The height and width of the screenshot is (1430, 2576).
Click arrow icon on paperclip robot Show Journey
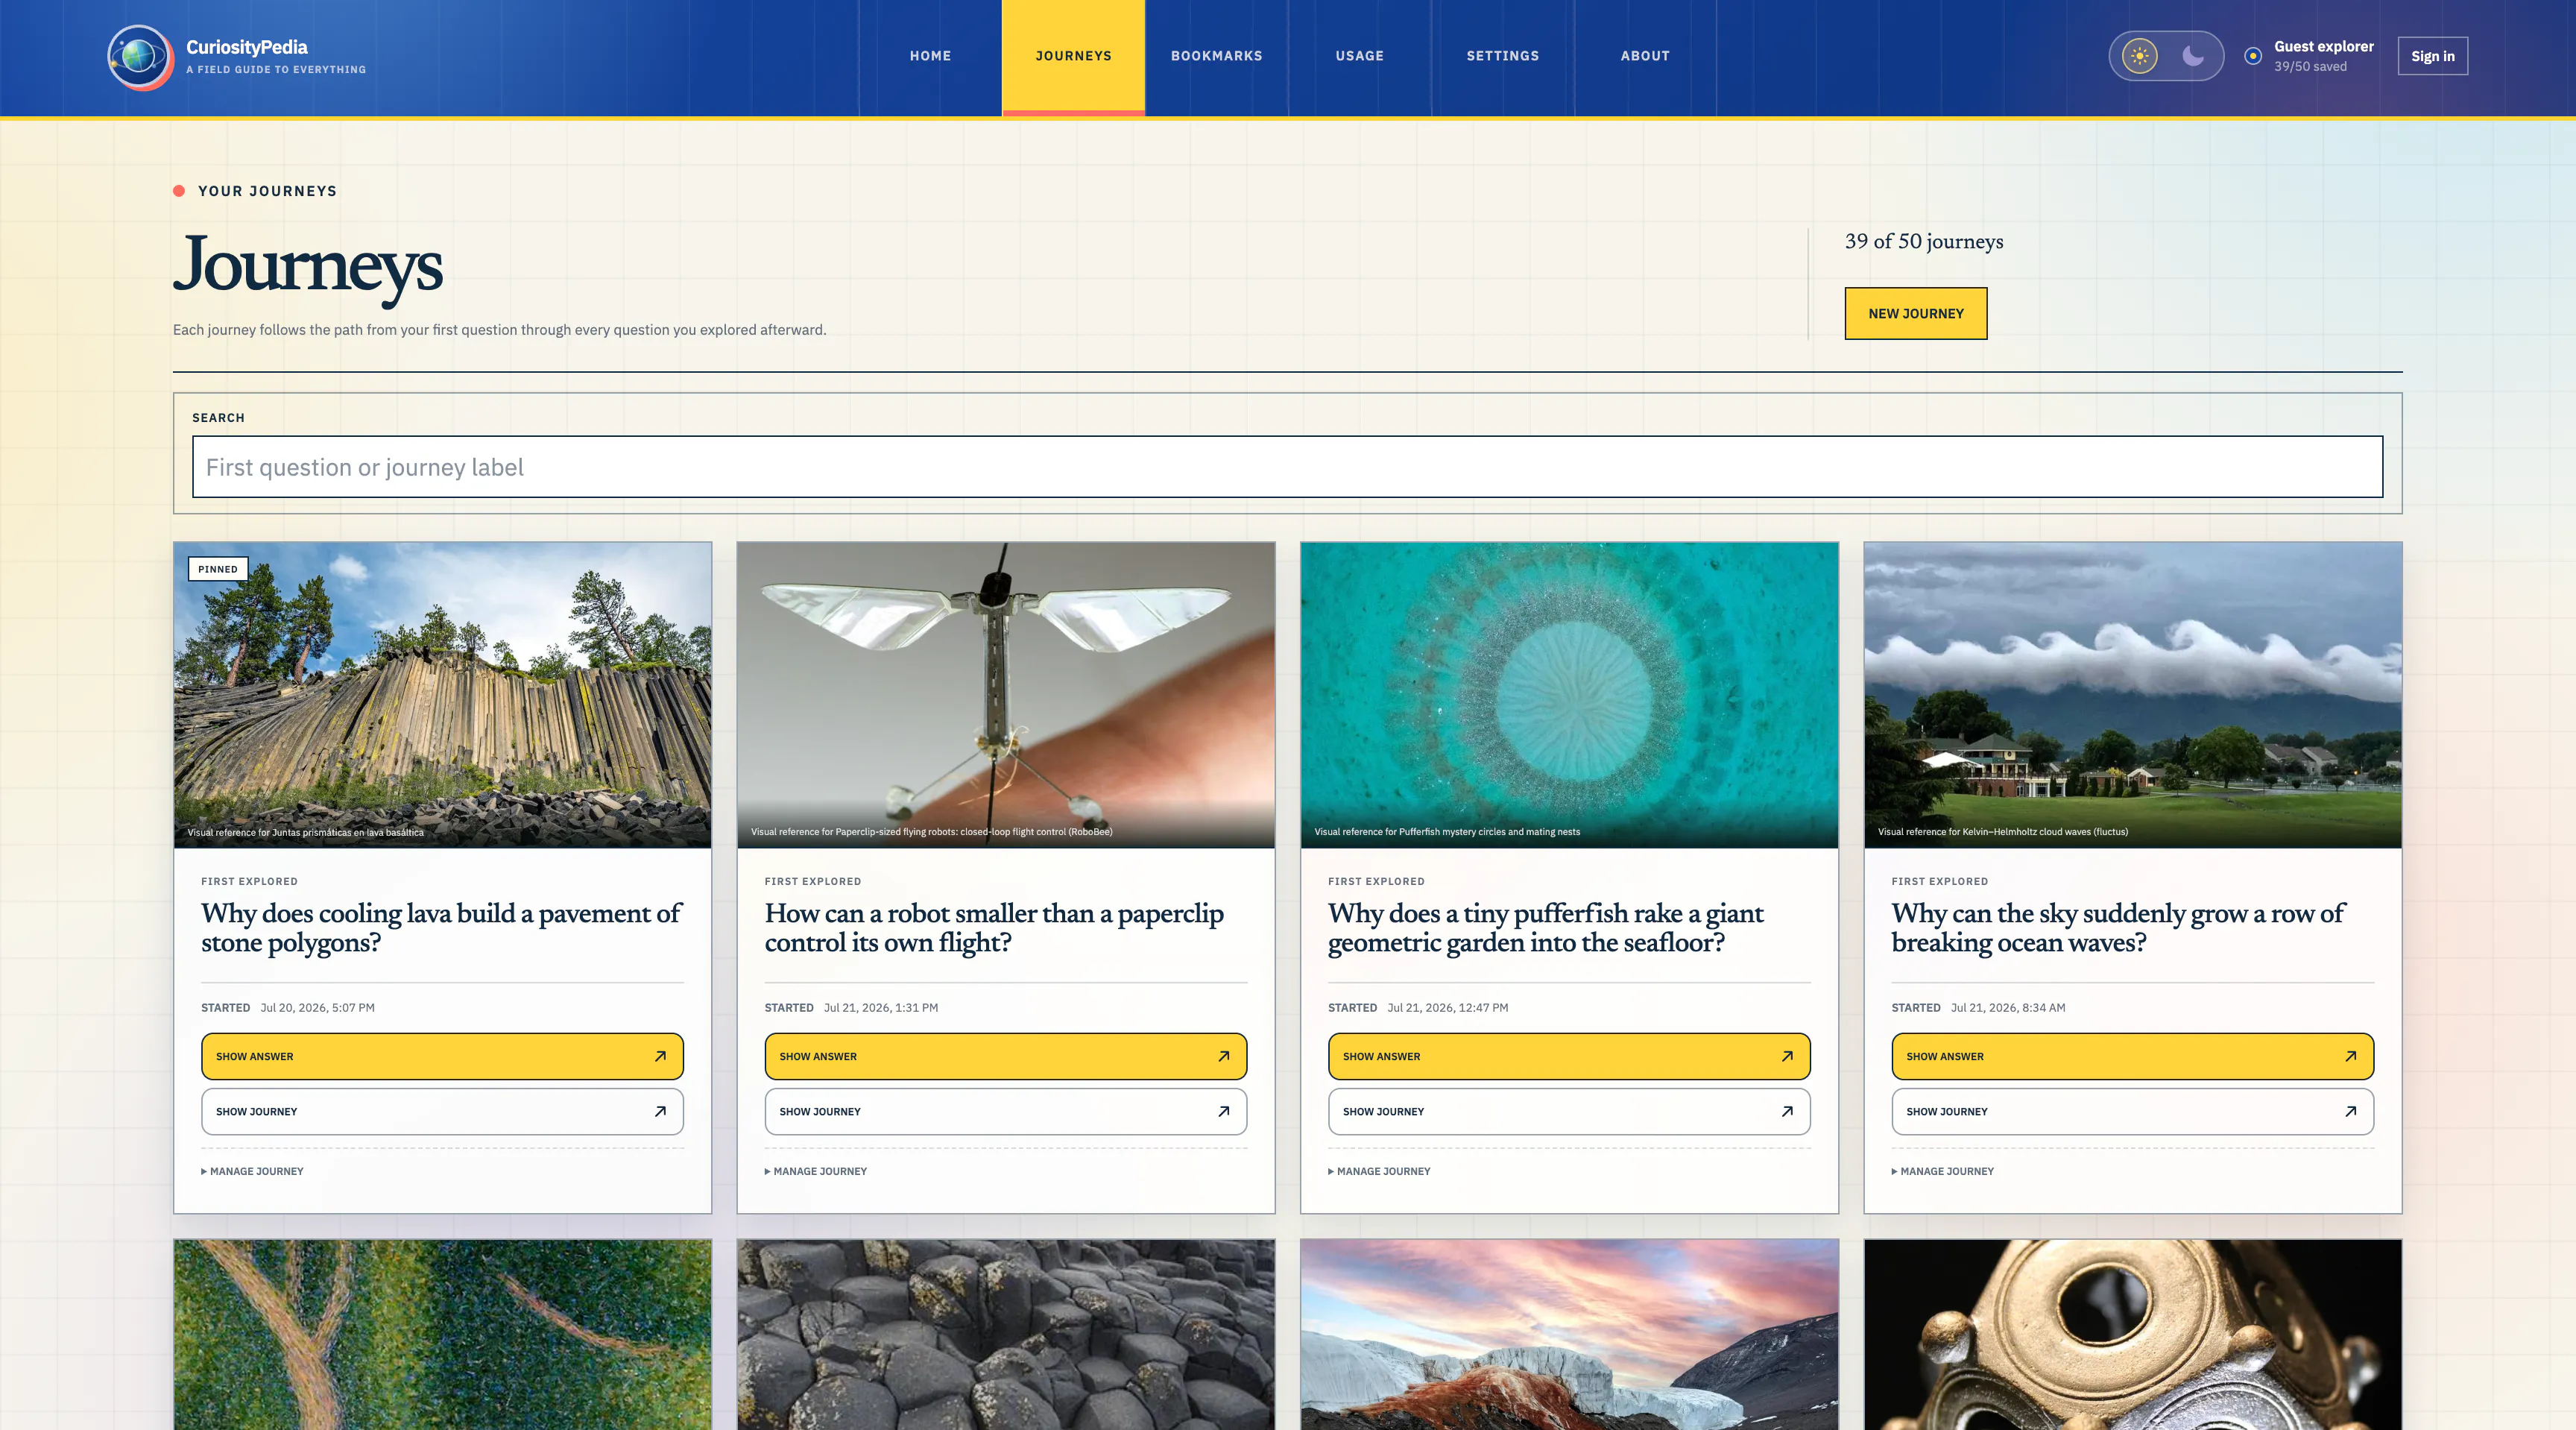click(1223, 1111)
